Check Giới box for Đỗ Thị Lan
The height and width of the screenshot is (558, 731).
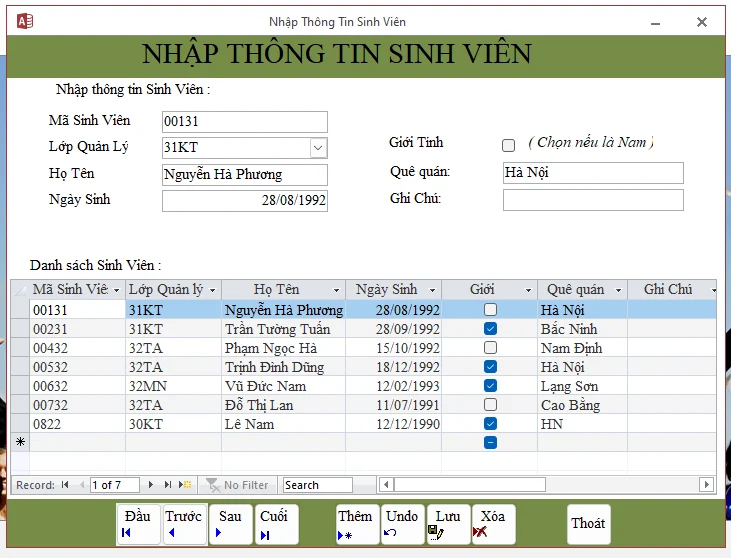[x=490, y=405]
